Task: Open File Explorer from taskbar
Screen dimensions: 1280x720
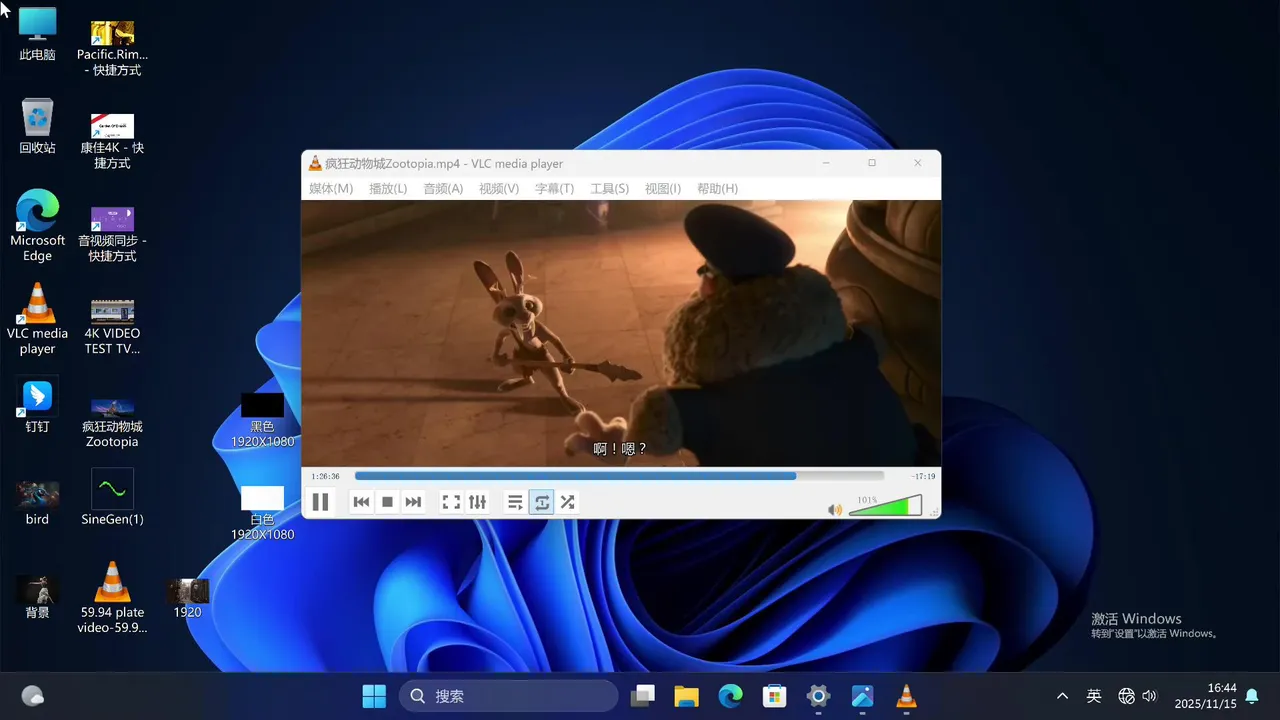Action: pyautogui.click(x=686, y=696)
